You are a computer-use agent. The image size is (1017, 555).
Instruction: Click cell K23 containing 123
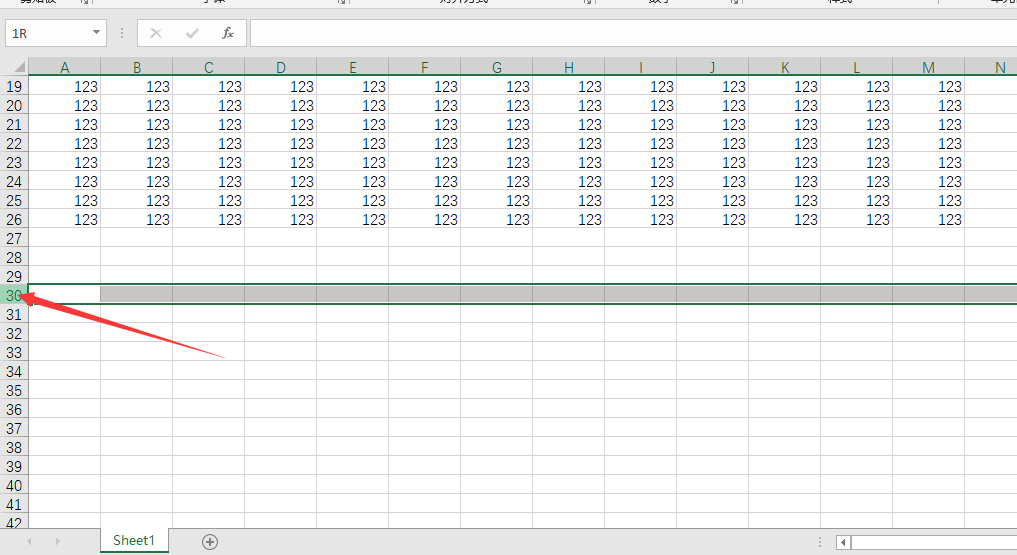pyautogui.click(x=785, y=162)
